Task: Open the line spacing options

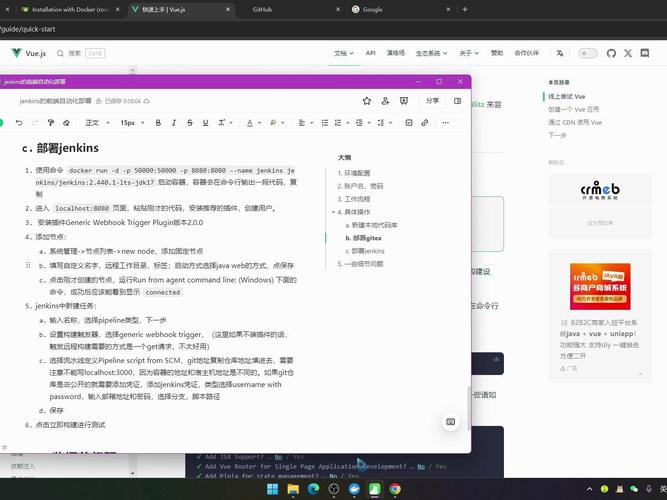Action: (381, 123)
